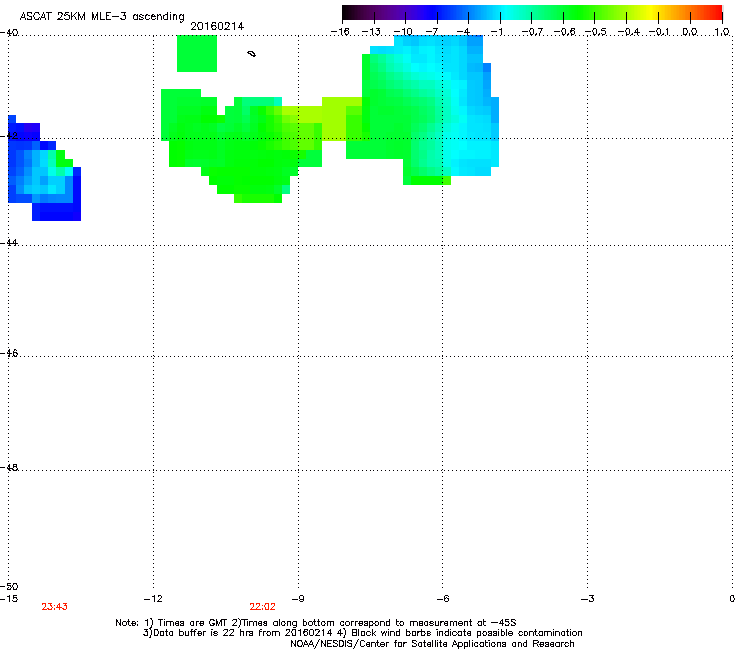This screenshot has height=650, width=740.
Task: Click the -12 longitude axis label
Action: click(x=153, y=599)
